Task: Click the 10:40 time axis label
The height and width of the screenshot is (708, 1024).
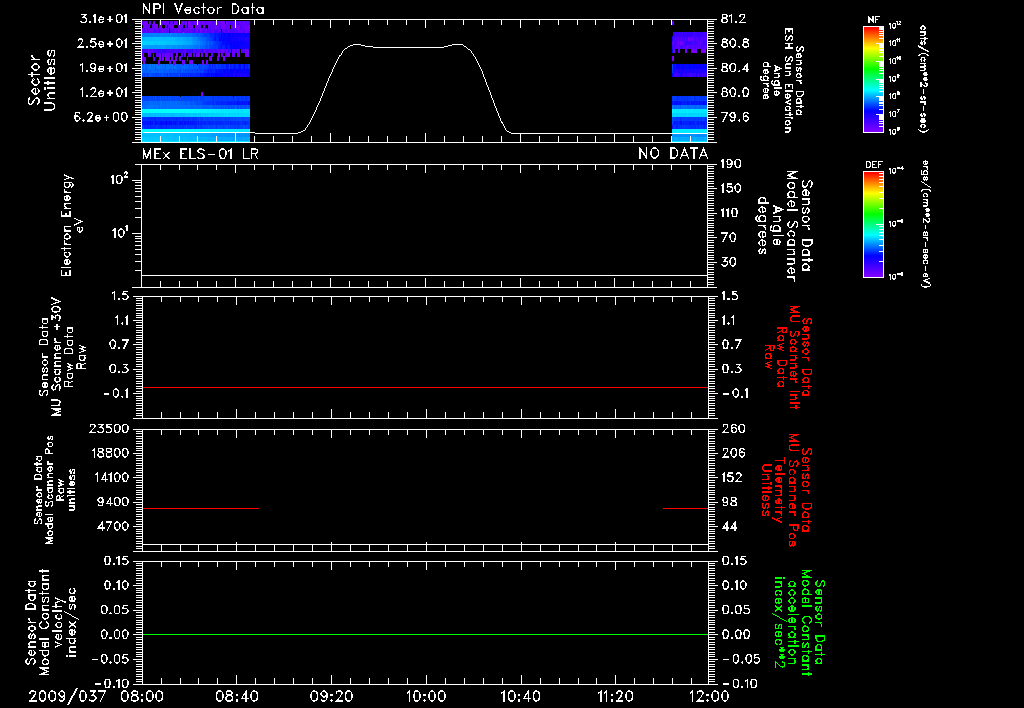Action: click(x=520, y=696)
